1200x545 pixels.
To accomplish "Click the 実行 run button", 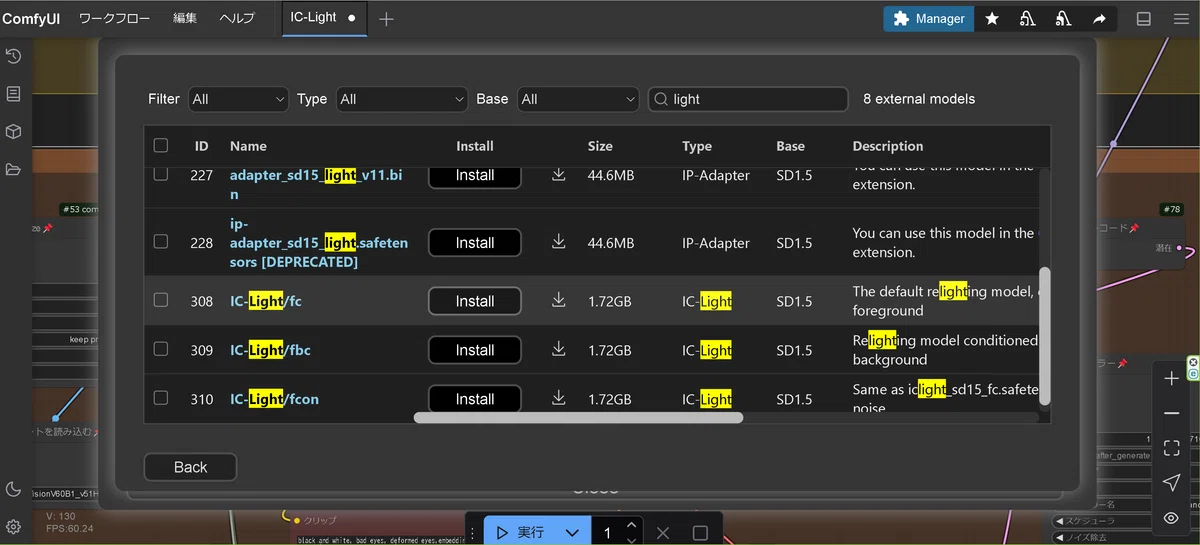I will point(520,533).
